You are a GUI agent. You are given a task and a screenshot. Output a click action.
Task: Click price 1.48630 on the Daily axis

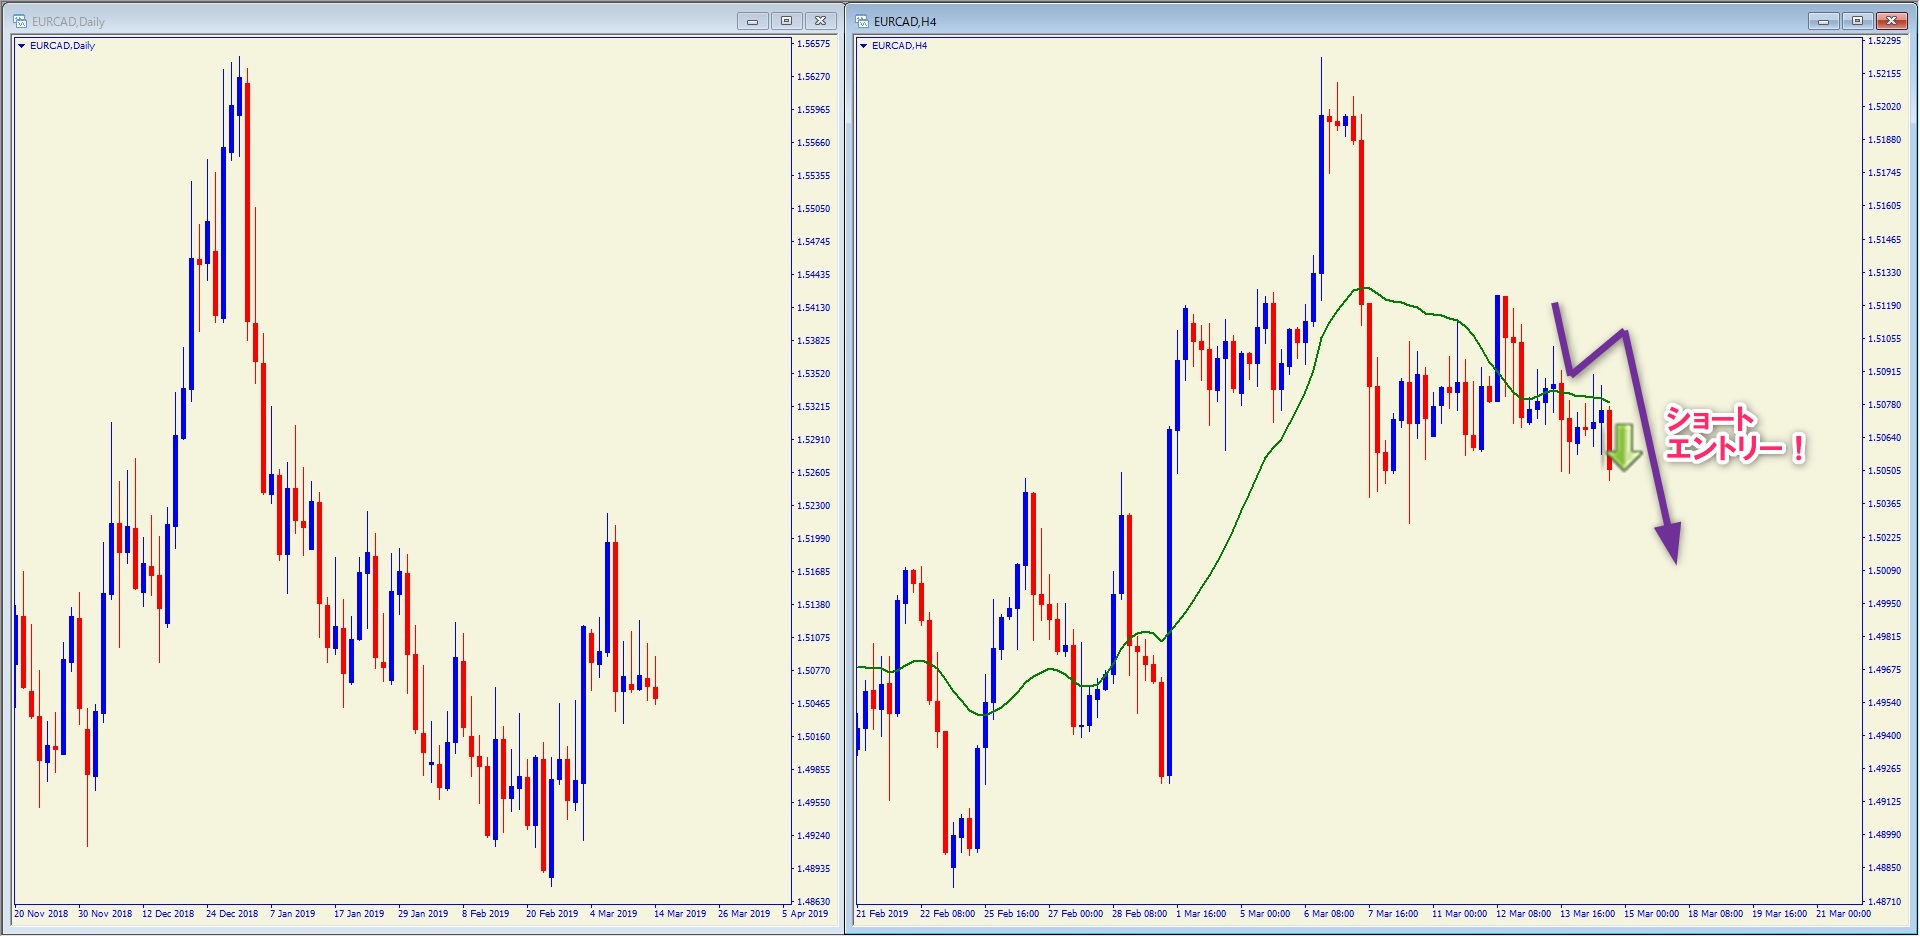point(814,902)
